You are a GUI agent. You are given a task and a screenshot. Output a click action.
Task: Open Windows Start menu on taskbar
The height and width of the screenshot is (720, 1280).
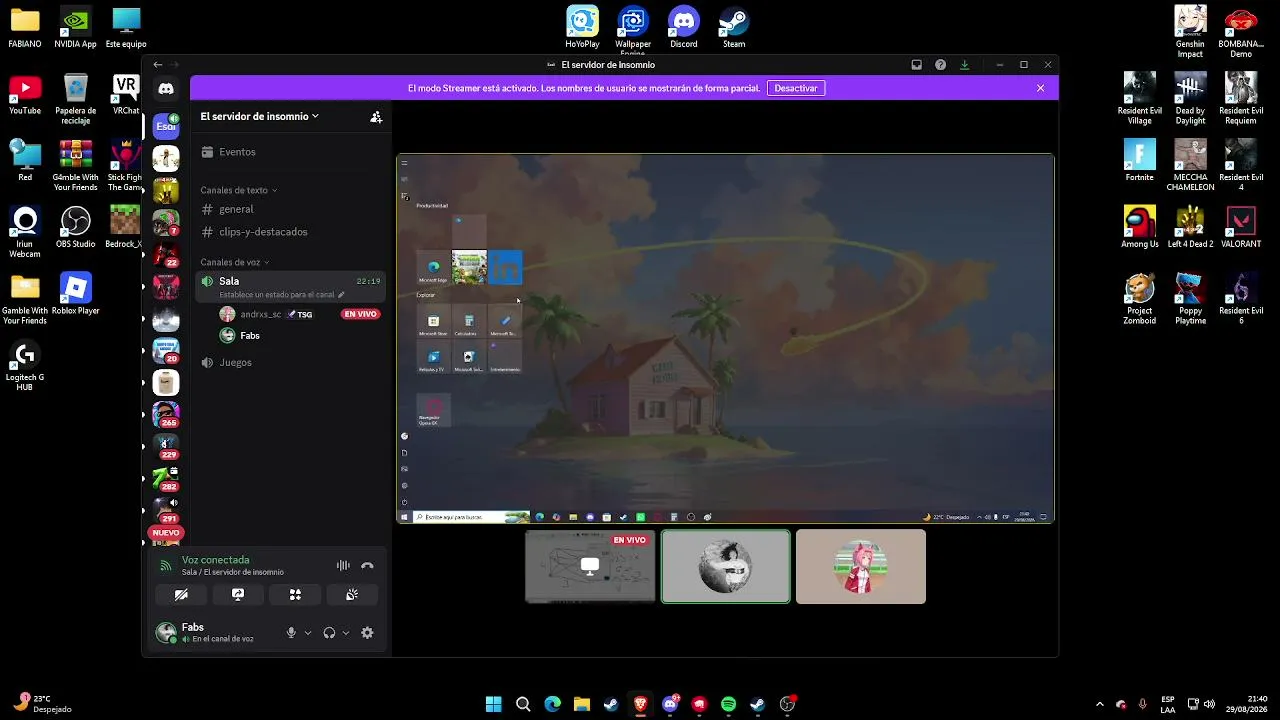pyautogui.click(x=493, y=704)
